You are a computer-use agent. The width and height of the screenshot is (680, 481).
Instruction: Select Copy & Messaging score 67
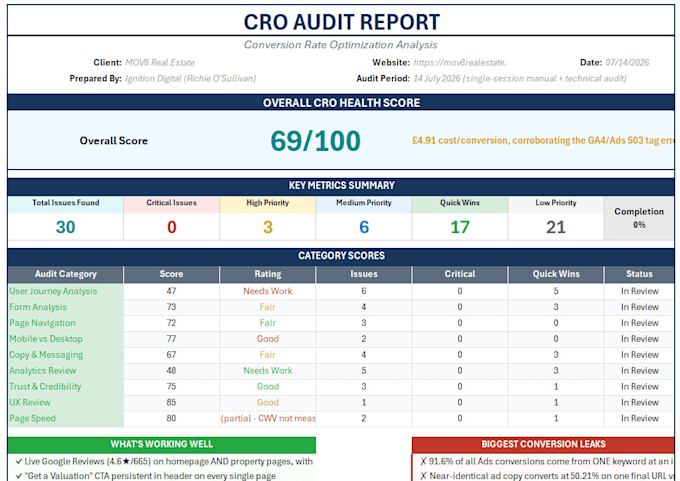click(171, 355)
